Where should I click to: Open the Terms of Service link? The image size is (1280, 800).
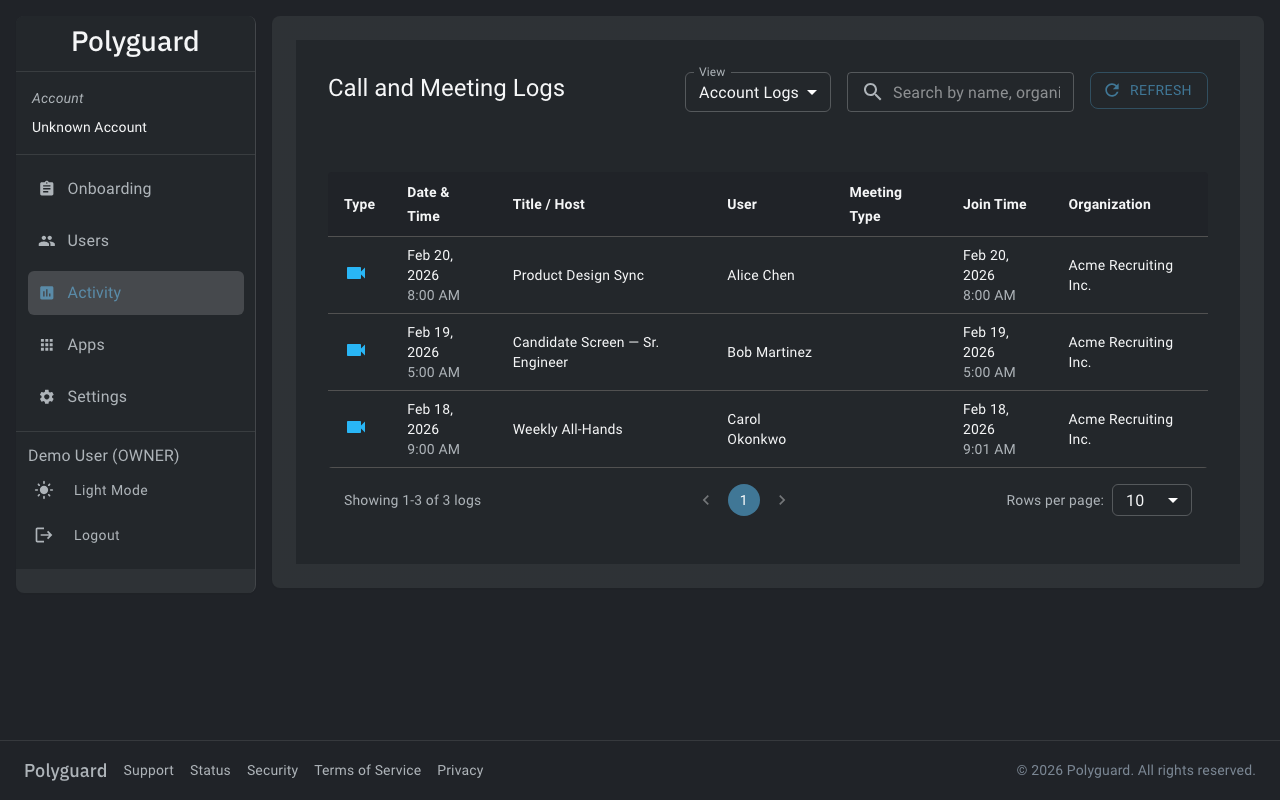coord(367,770)
